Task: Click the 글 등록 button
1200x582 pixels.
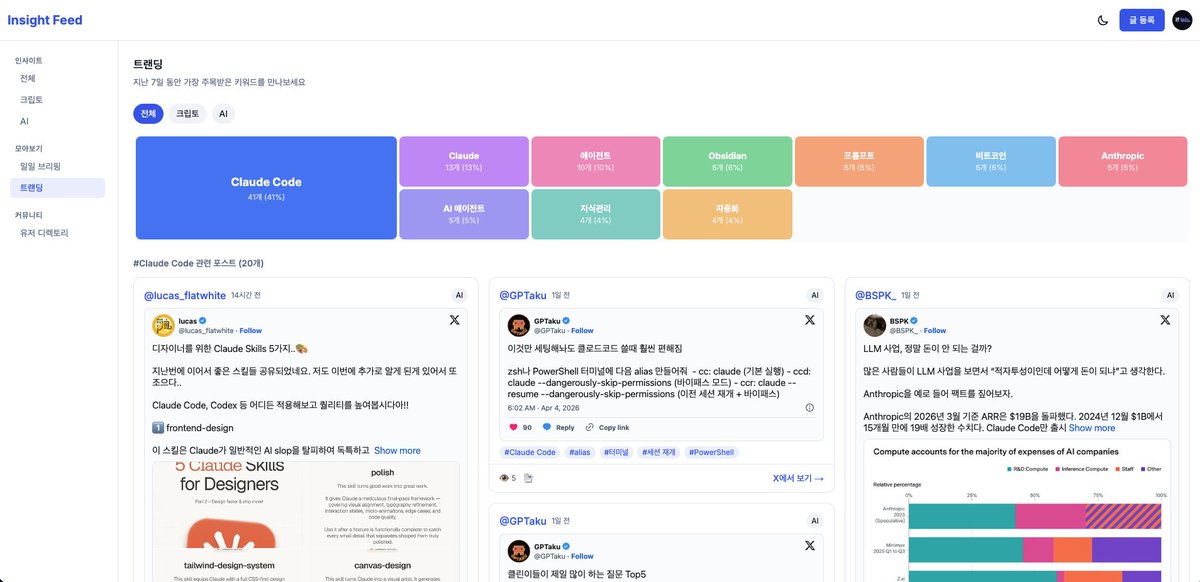Action: click(x=1142, y=20)
